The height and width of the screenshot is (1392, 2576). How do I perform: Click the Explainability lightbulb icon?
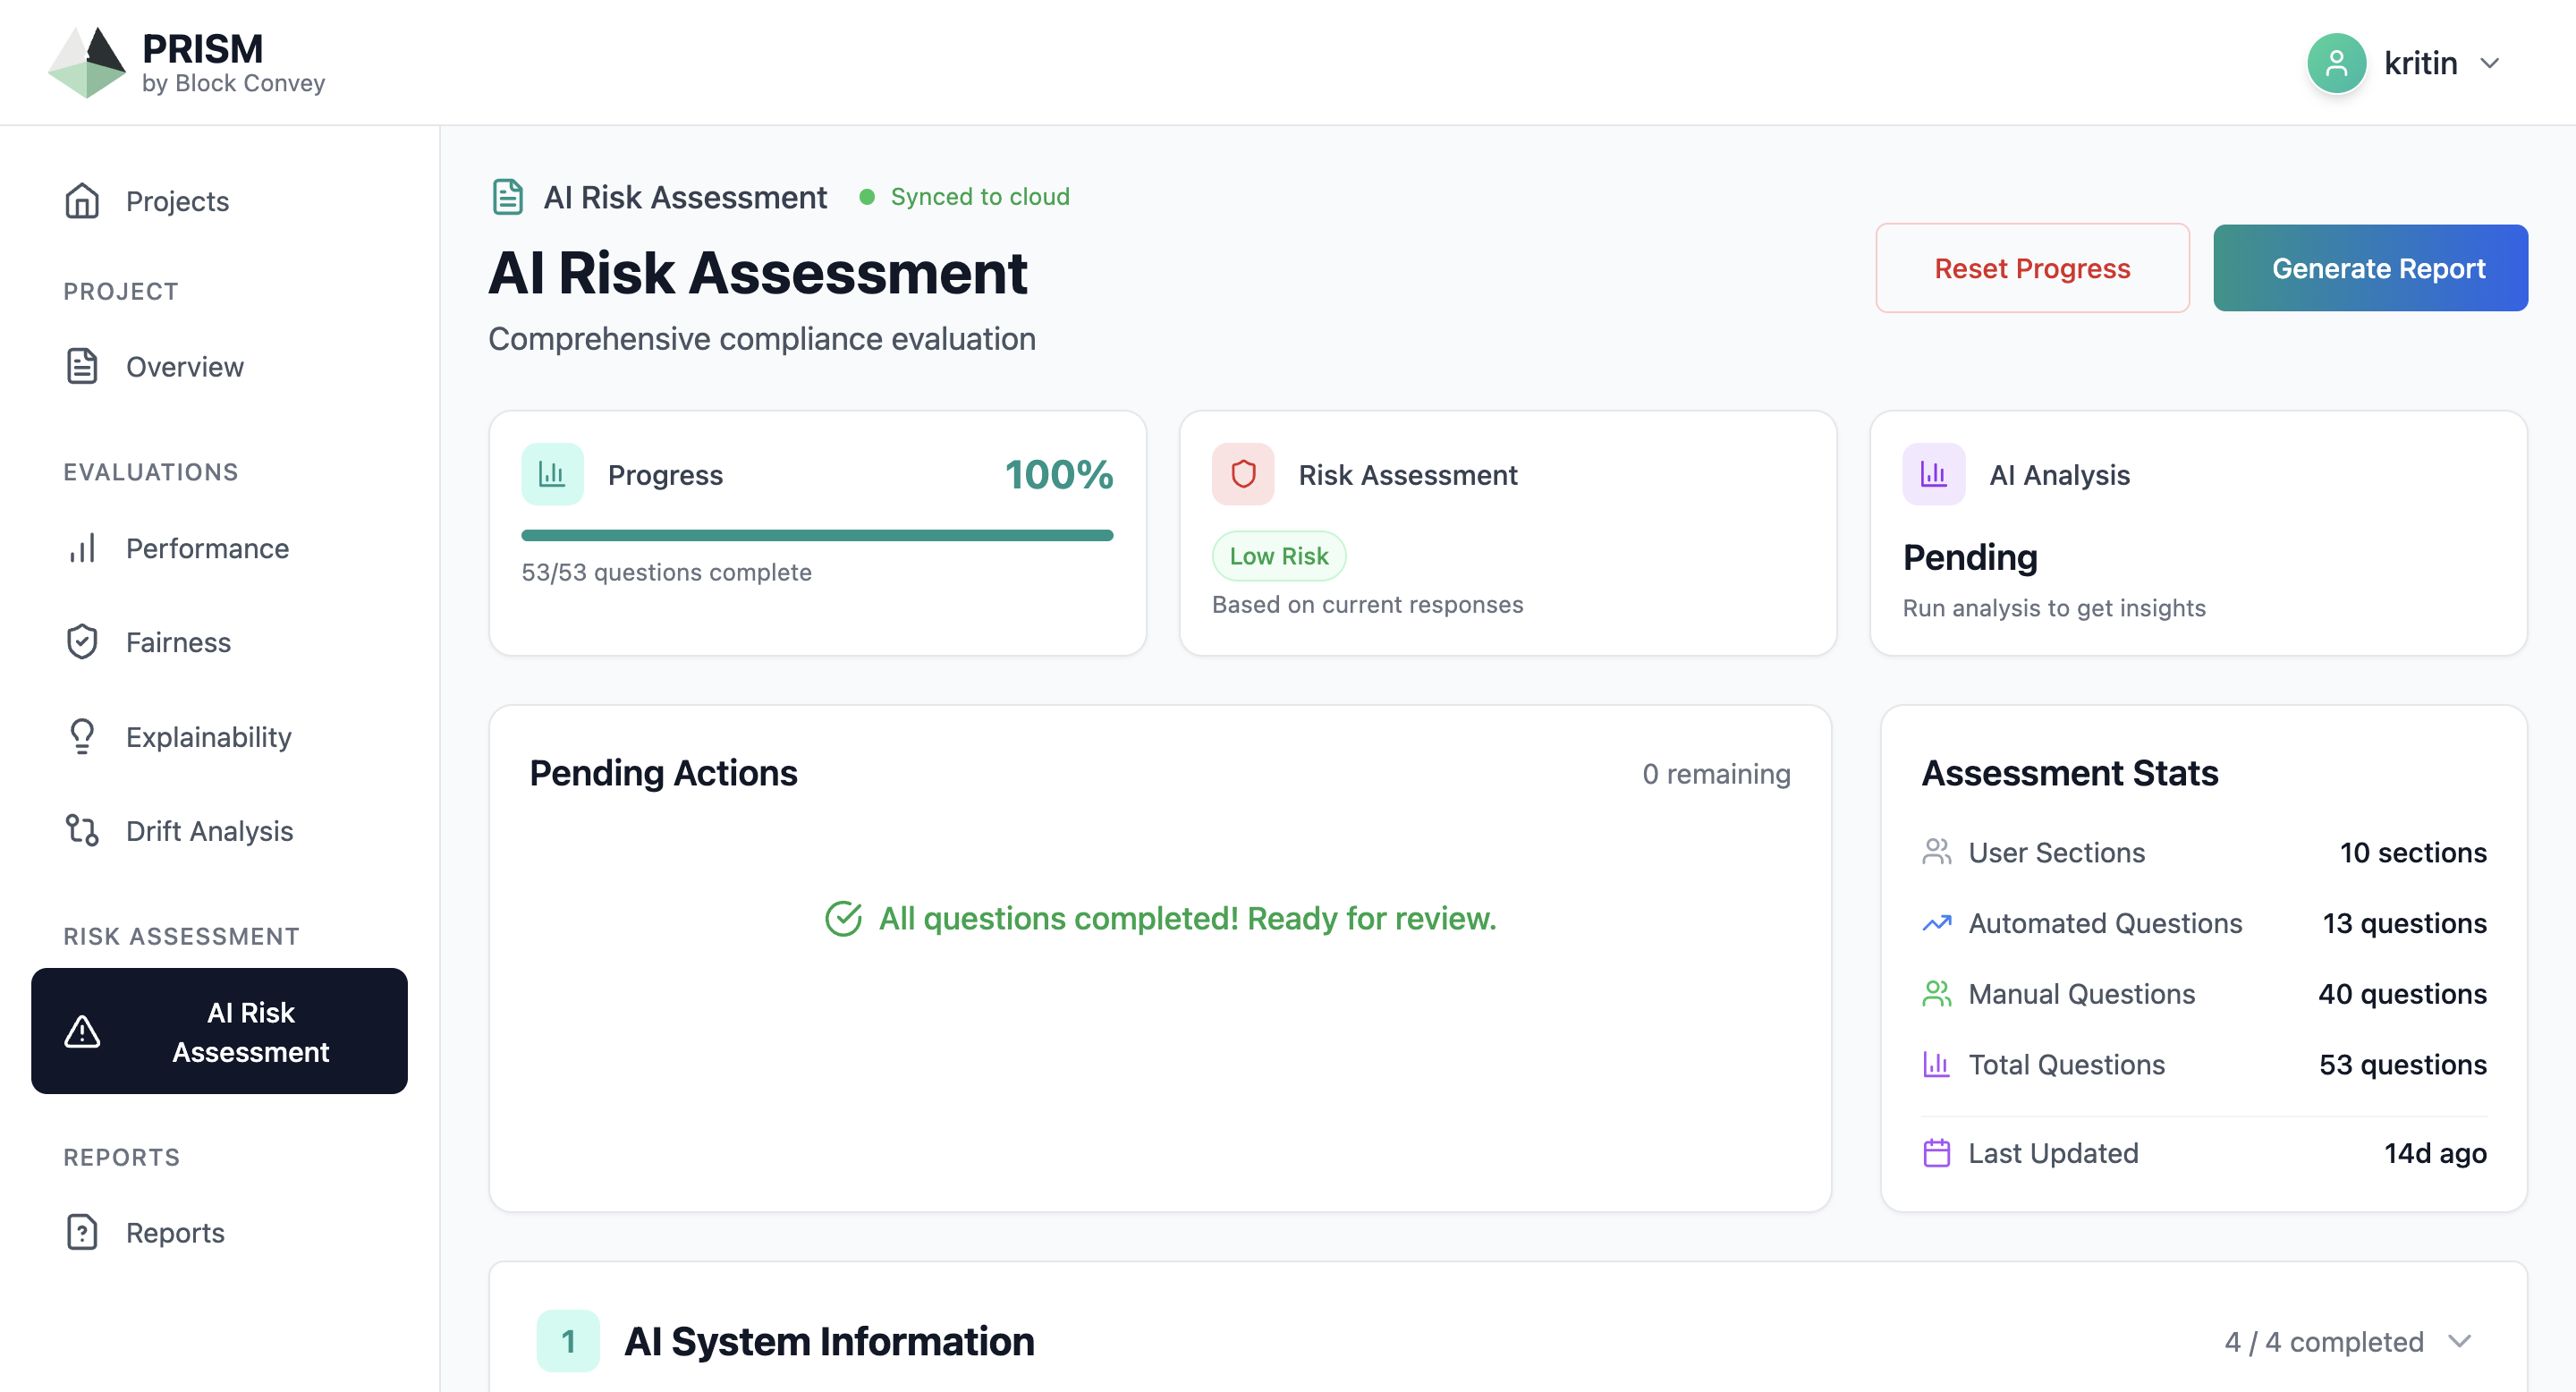[x=82, y=737]
